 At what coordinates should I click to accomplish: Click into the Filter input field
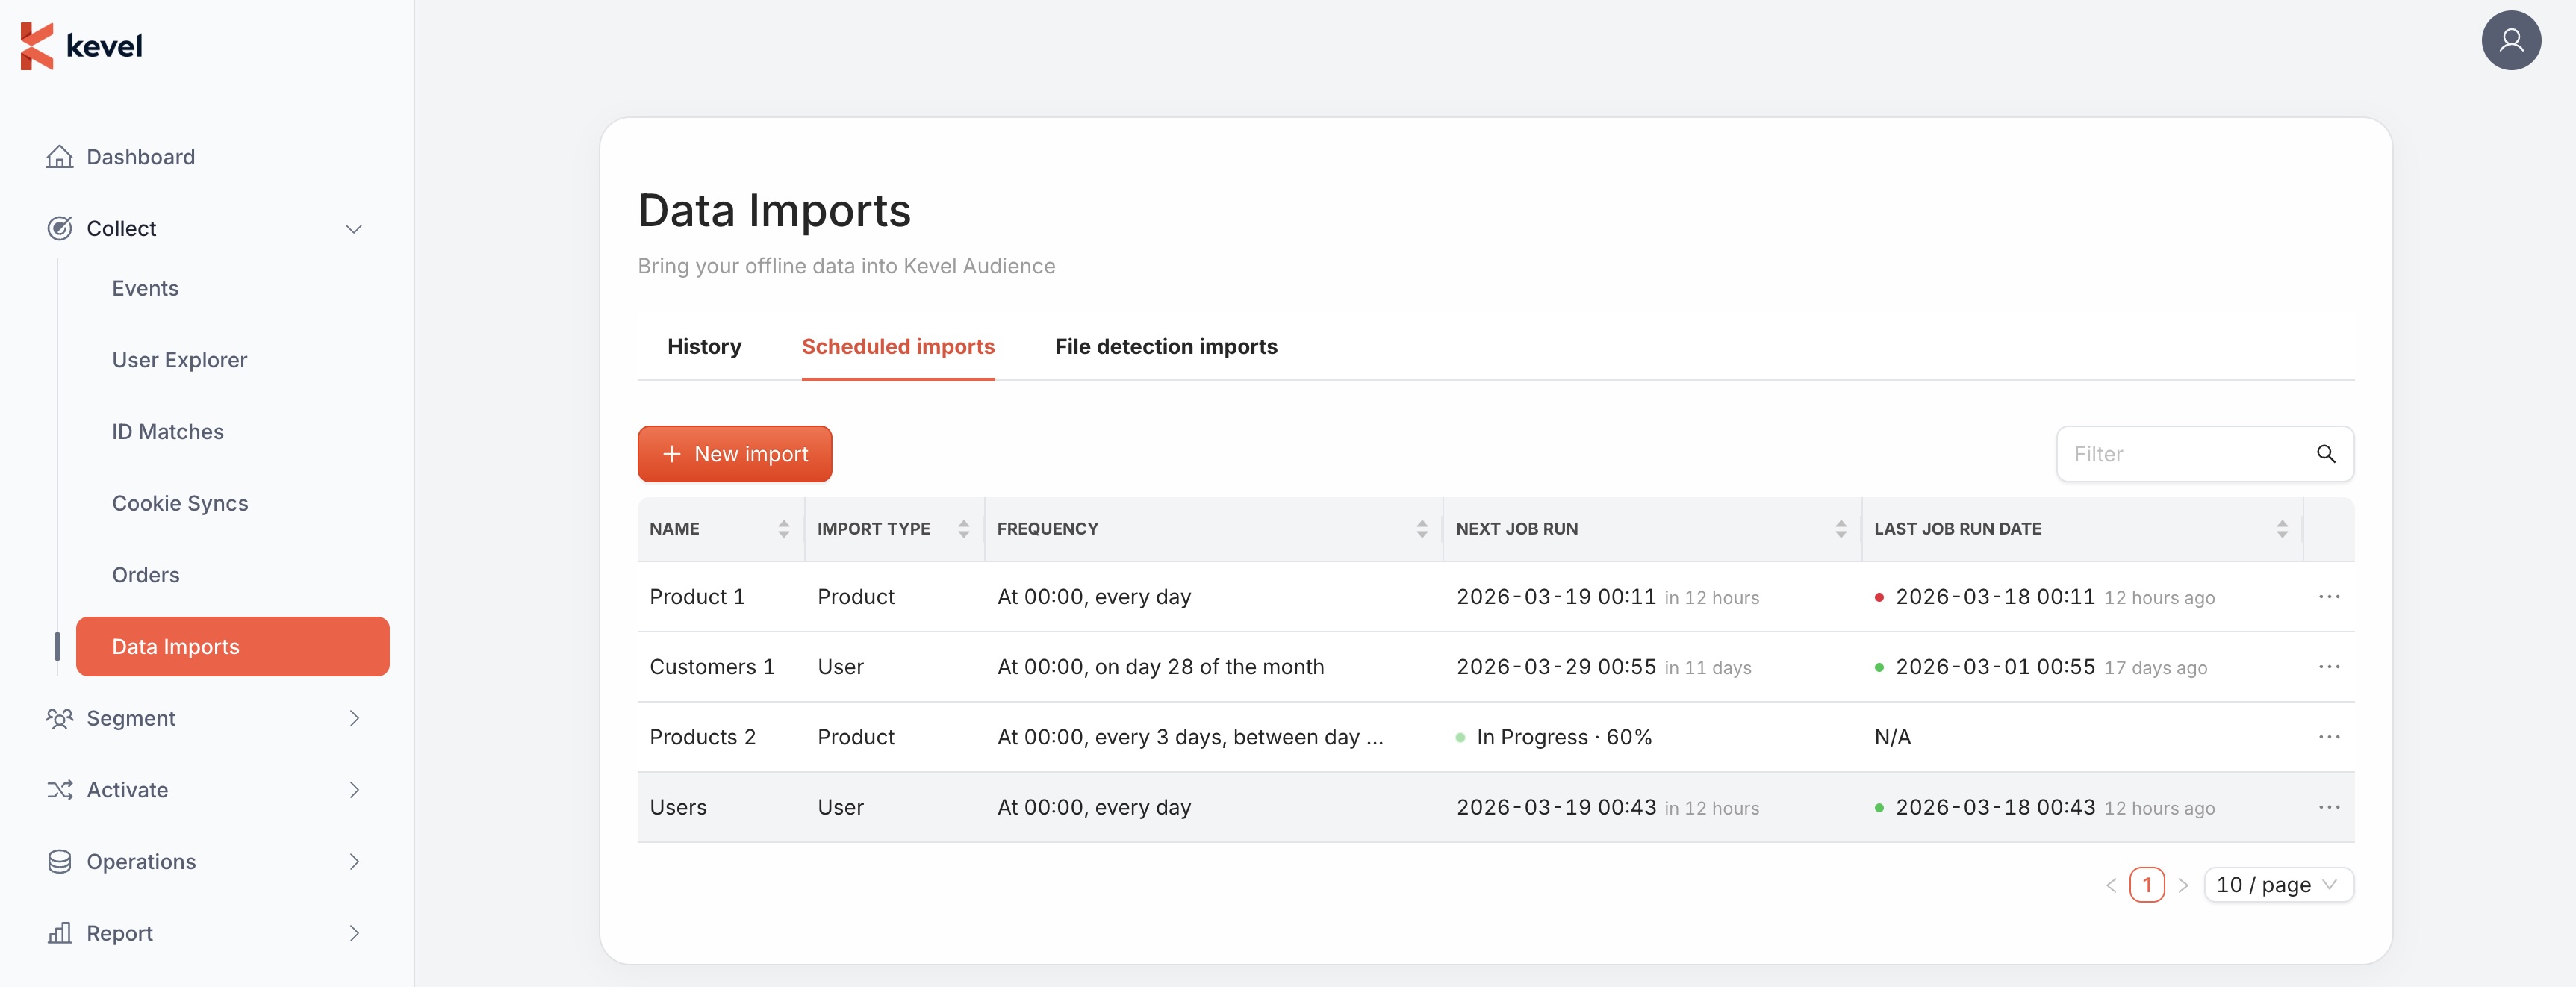coord(2180,454)
